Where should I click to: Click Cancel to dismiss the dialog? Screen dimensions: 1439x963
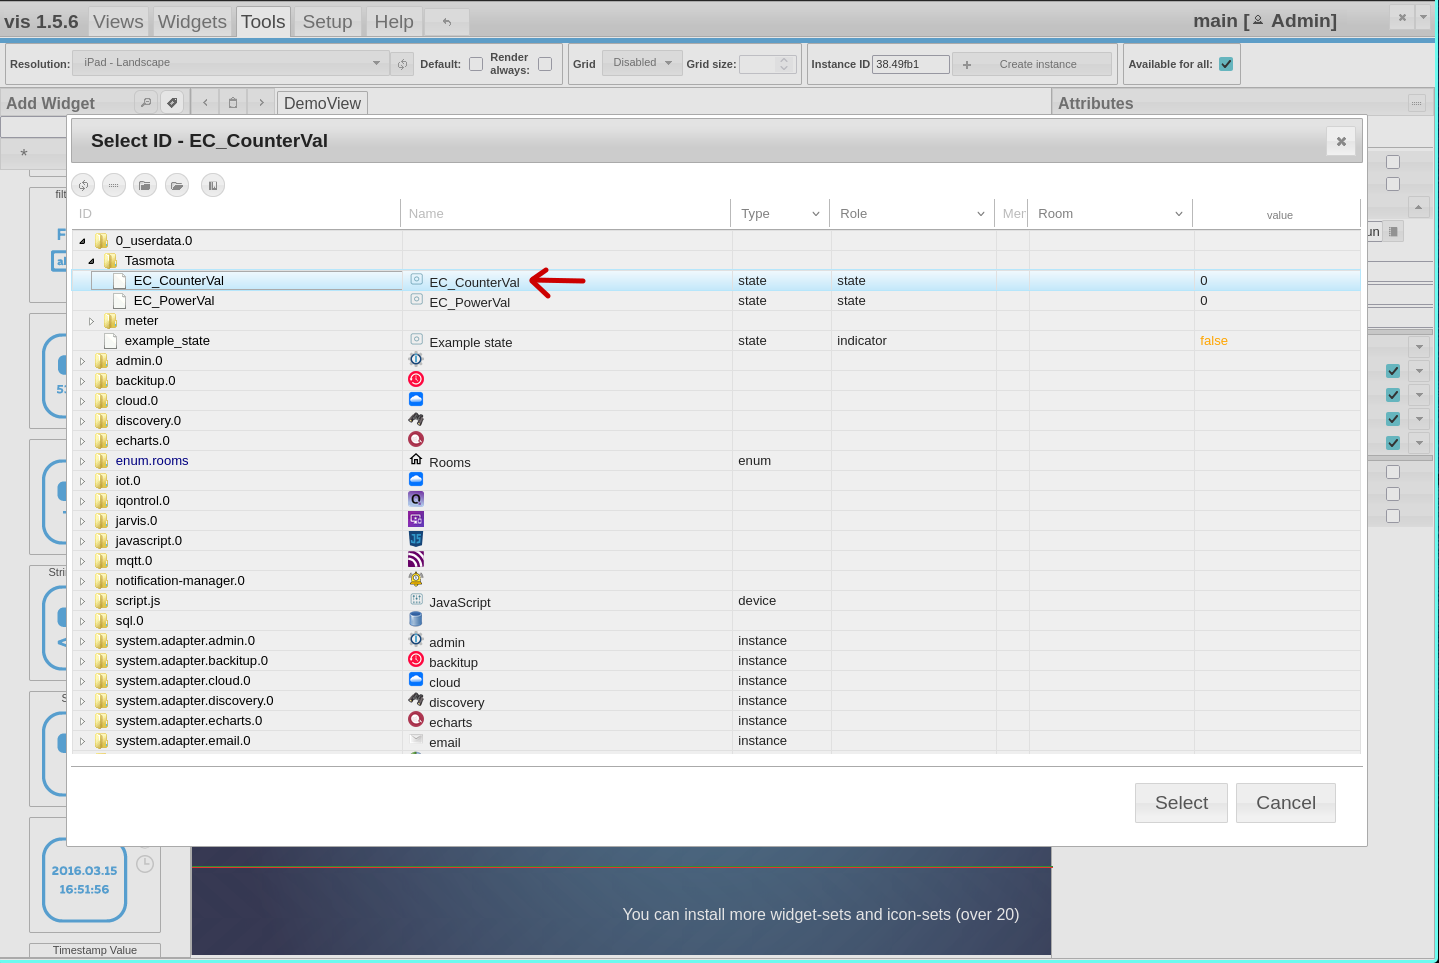point(1285,803)
